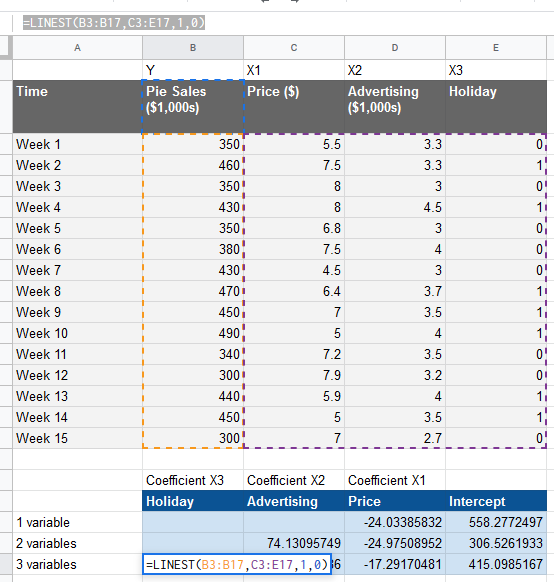Select the '3 variables' row label
554x582 pixels.
click(77, 565)
